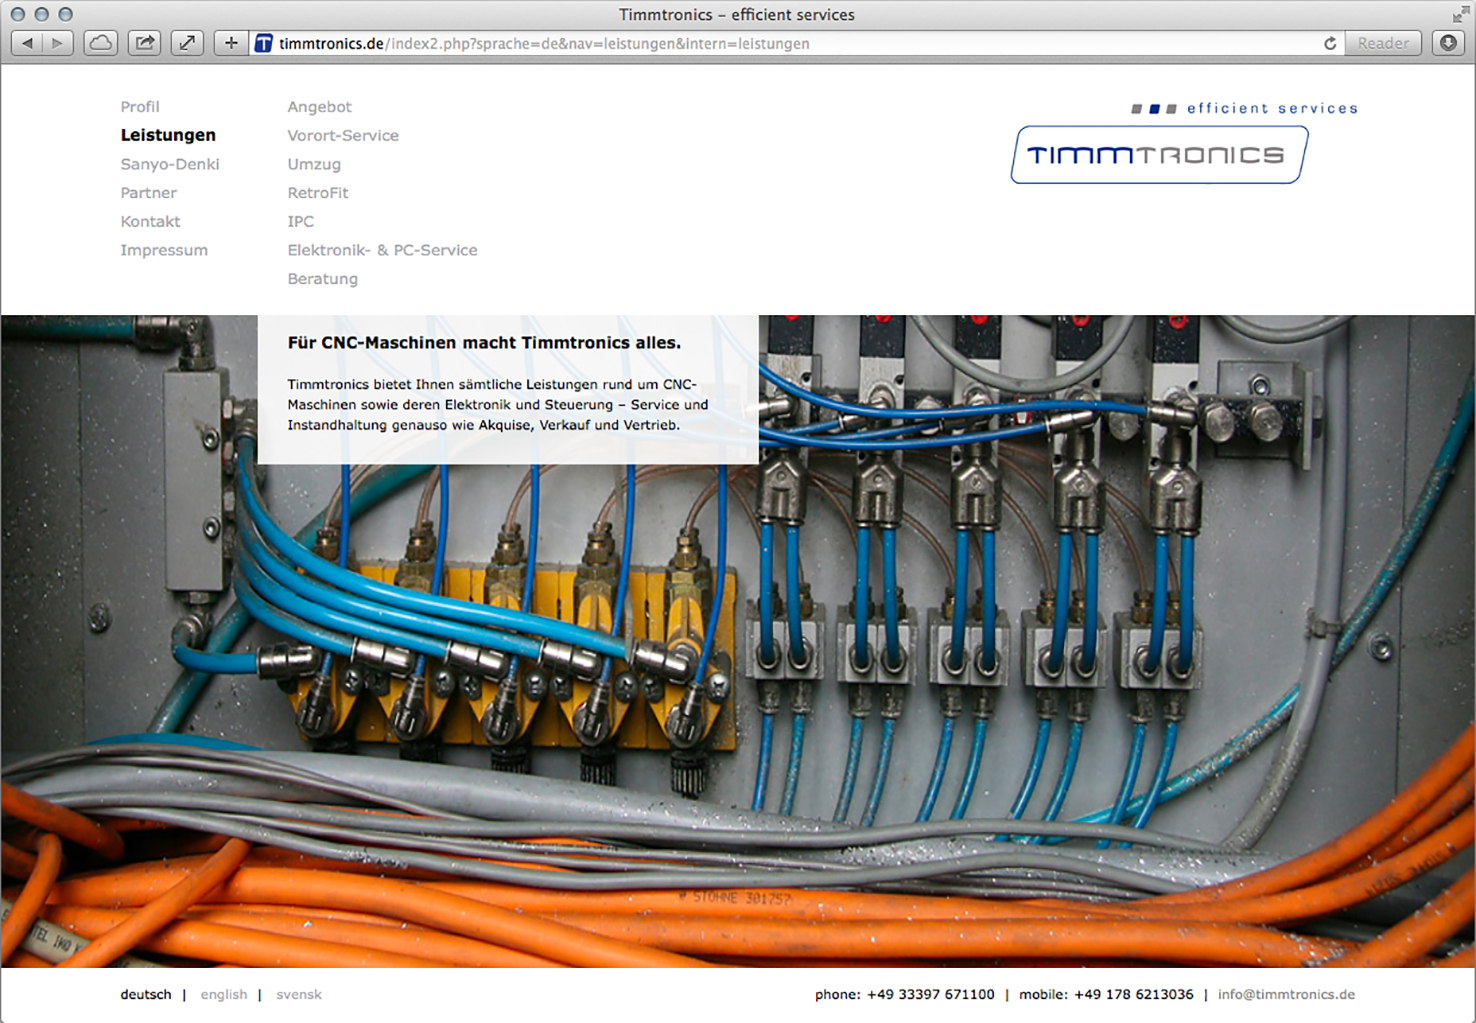Viewport: 1476px width, 1023px height.
Task: Click the diagonal-arrow resize toolbar icon
Action: point(187,43)
